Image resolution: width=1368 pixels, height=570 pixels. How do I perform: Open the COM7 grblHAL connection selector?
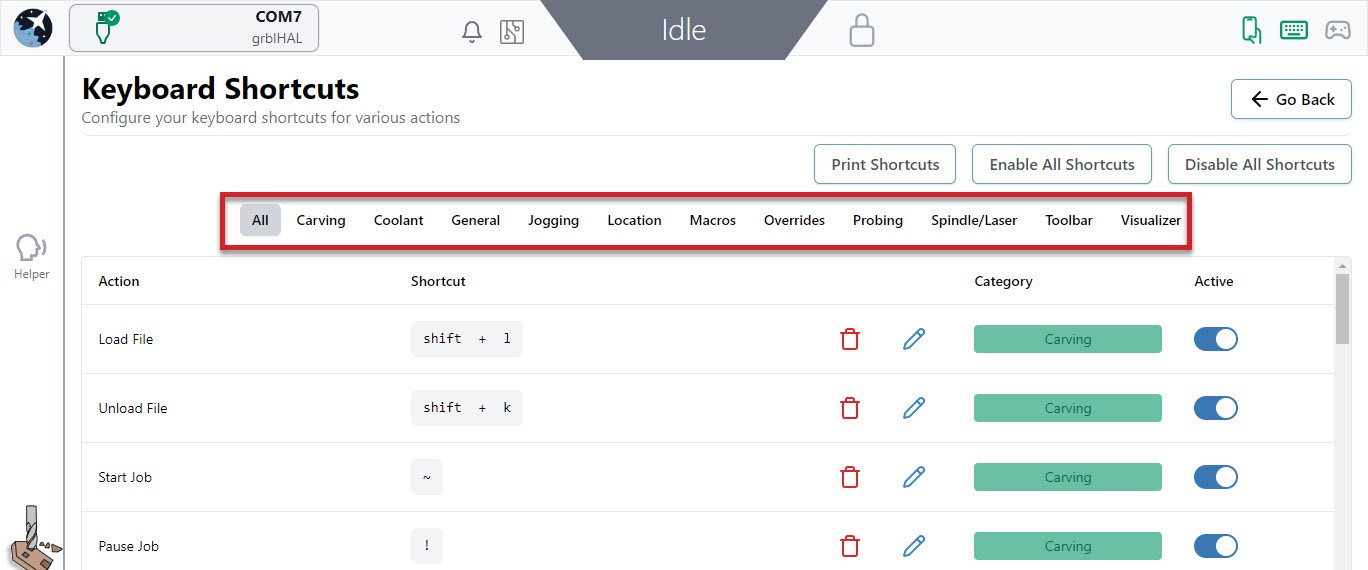(193, 28)
